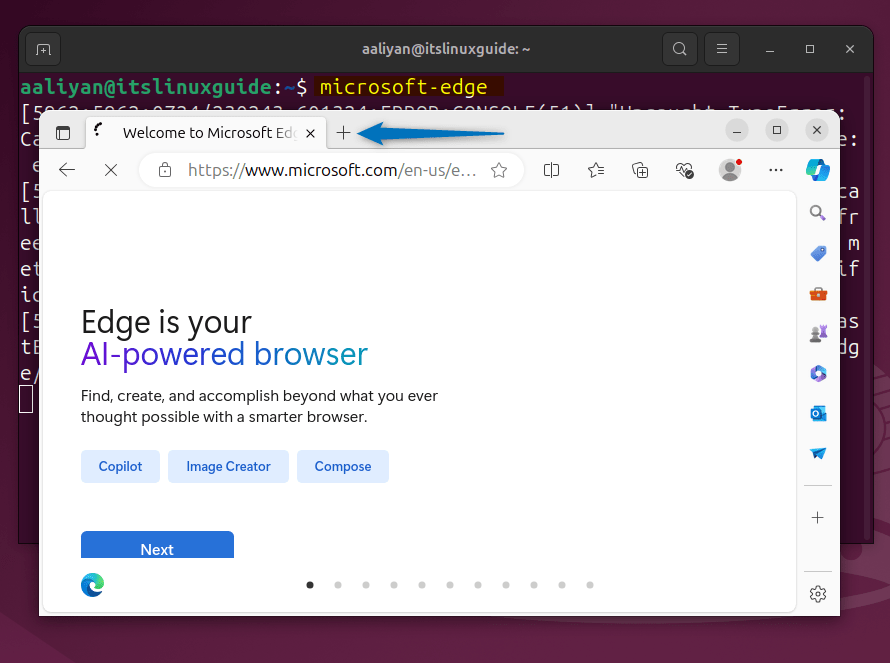Open Image Creator from the welcome page
Image resolution: width=890 pixels, height=663 pixels.
pyautogui.click(x=228, y=466)
